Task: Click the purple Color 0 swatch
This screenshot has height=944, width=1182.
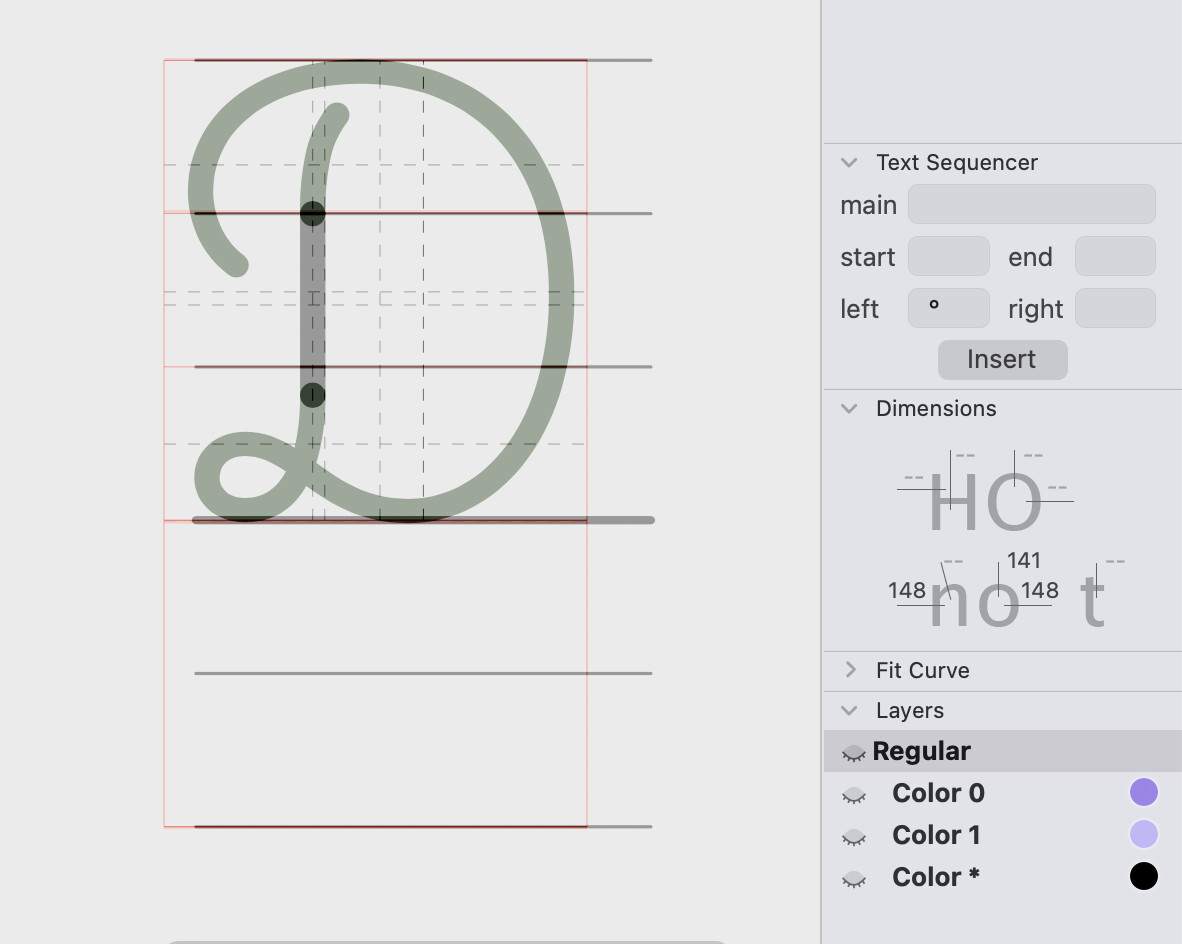Action: (1143, 792)
